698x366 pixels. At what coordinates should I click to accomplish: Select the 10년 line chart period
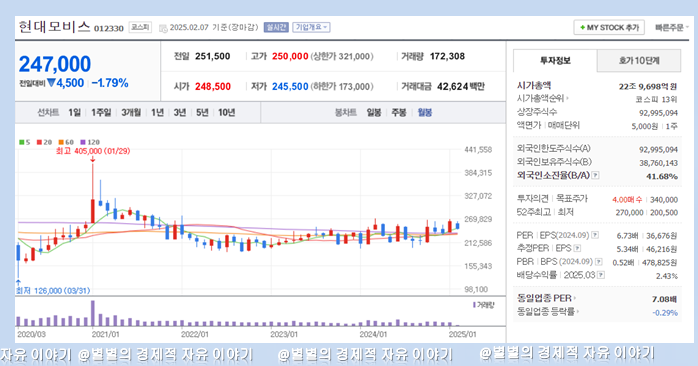227,113
